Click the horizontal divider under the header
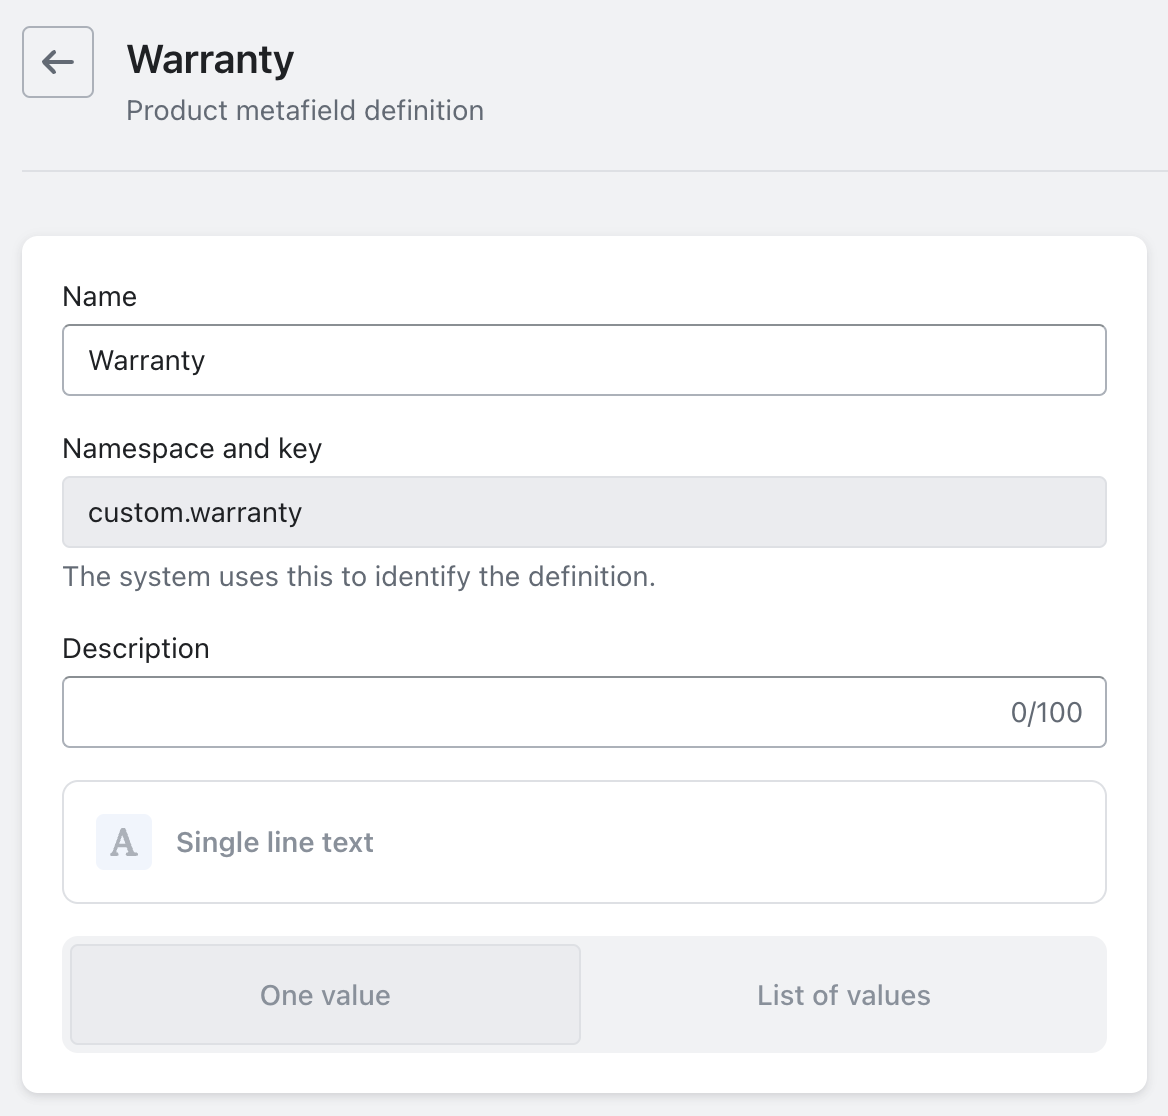 tap(584, 171)
